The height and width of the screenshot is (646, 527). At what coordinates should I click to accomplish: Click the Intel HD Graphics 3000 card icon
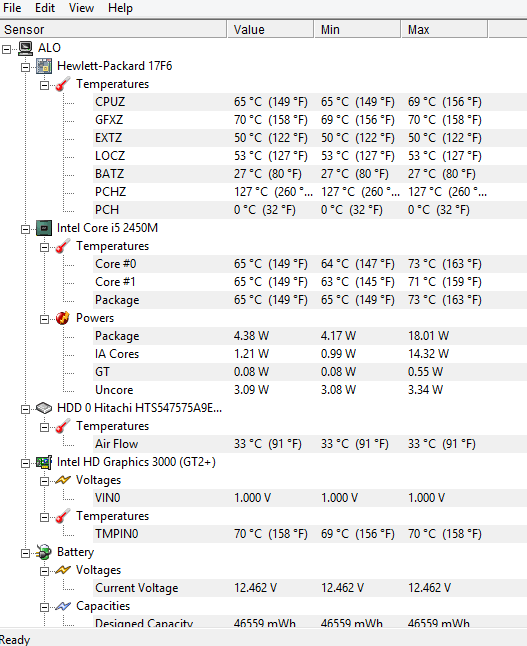click(x=44, y=462)
